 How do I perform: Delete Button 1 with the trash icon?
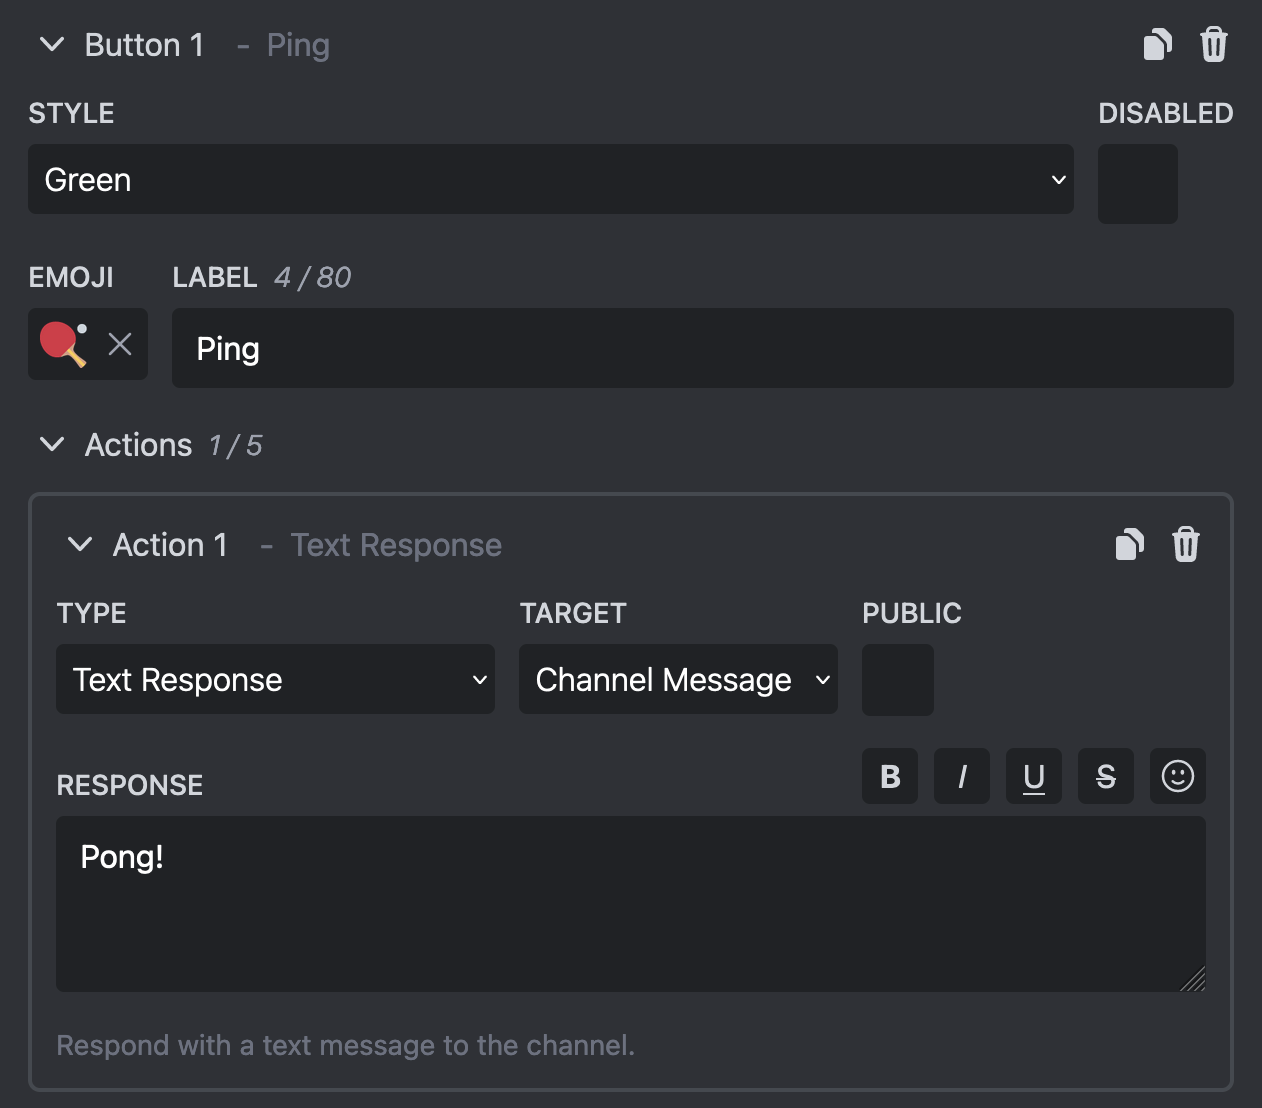[1214, 44]
